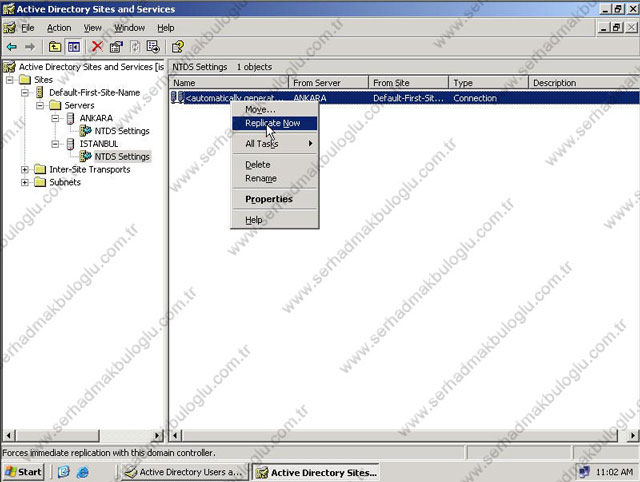The width and height of the screenshot is (640, 482).
Task: Choose Rename from context menu
Action: pos(275,178)
